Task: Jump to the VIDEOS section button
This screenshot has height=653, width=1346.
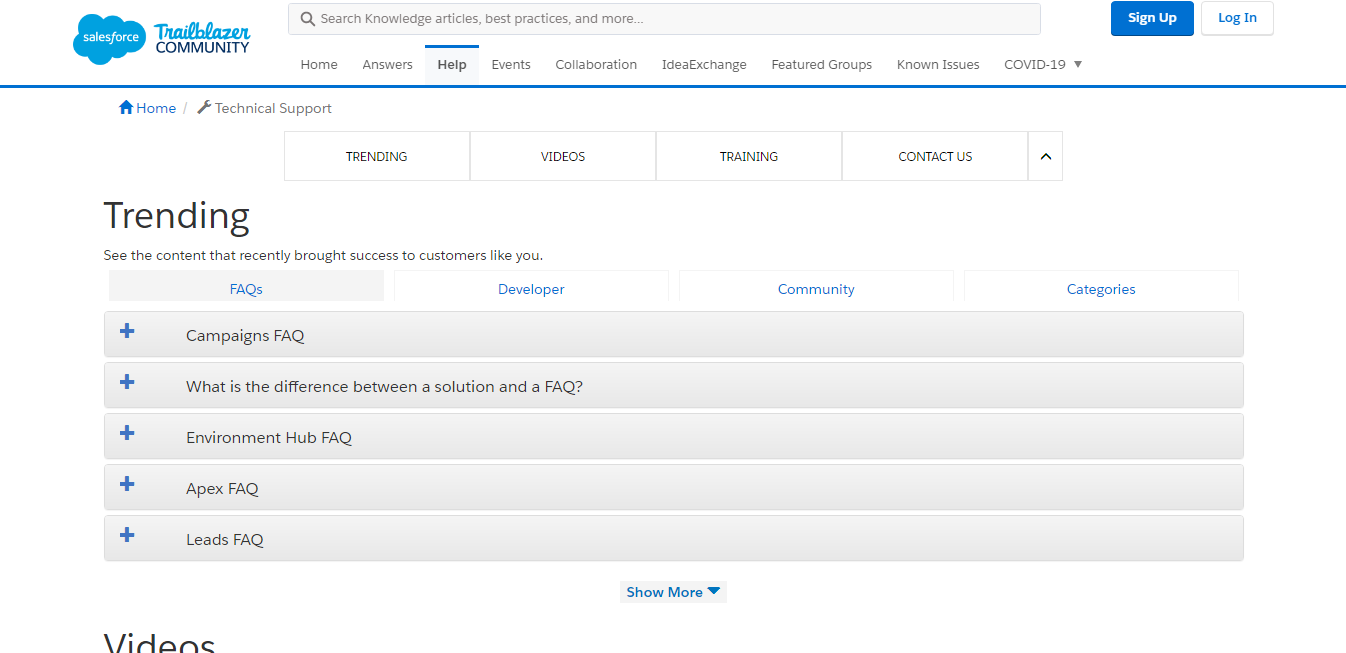Action: point(563,156)
